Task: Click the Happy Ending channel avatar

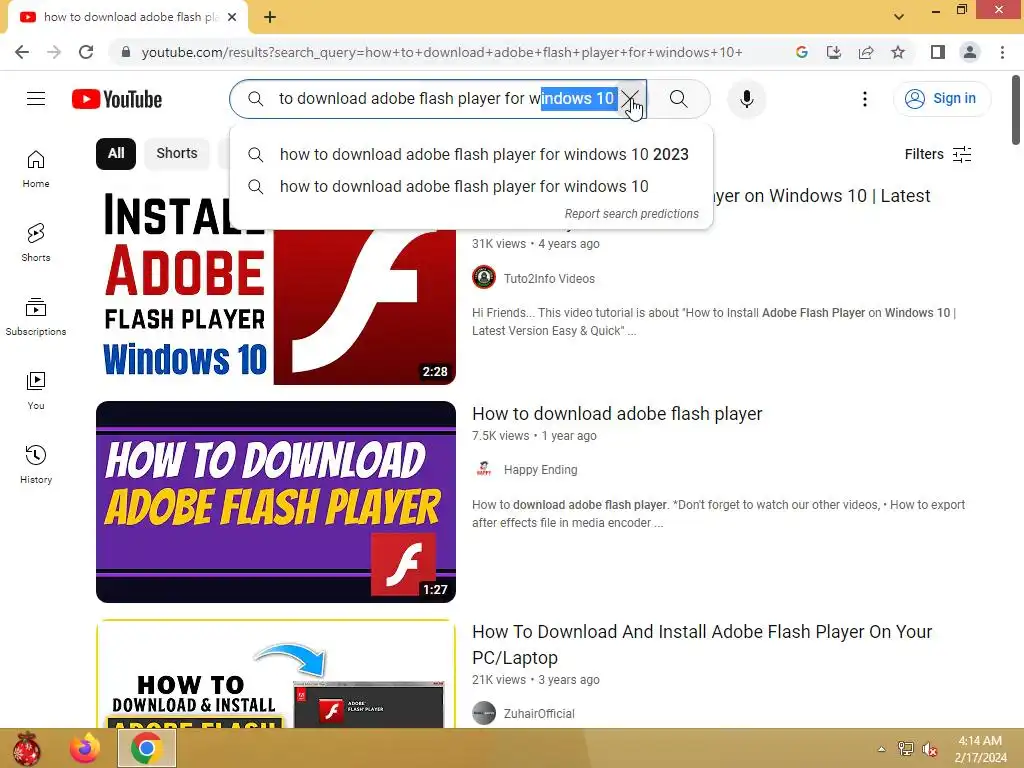Action: pos(484,469)
